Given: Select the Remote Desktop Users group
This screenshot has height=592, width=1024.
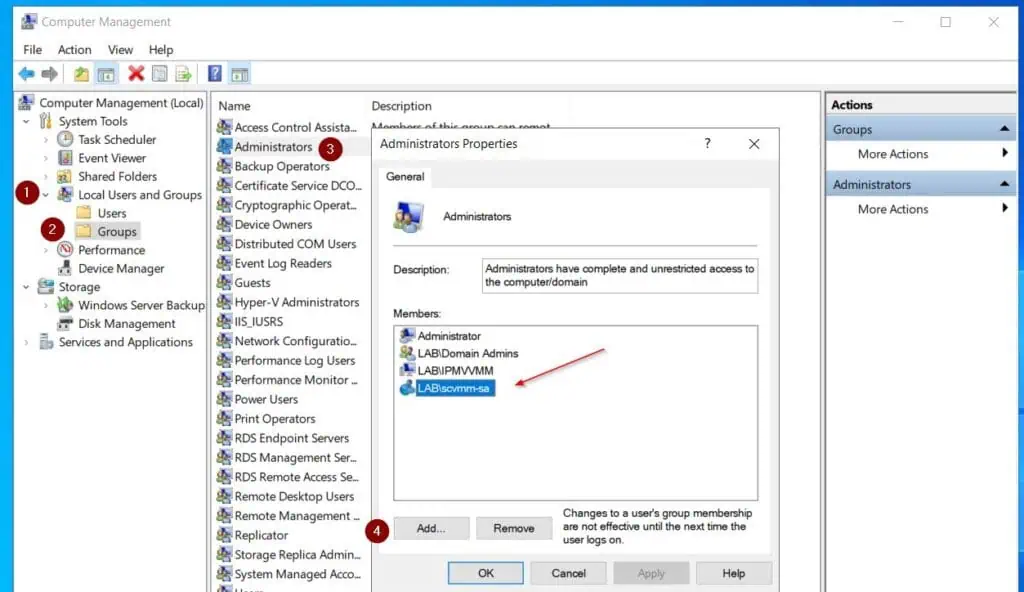Looking at the screenshot, I should click(294, 496).
